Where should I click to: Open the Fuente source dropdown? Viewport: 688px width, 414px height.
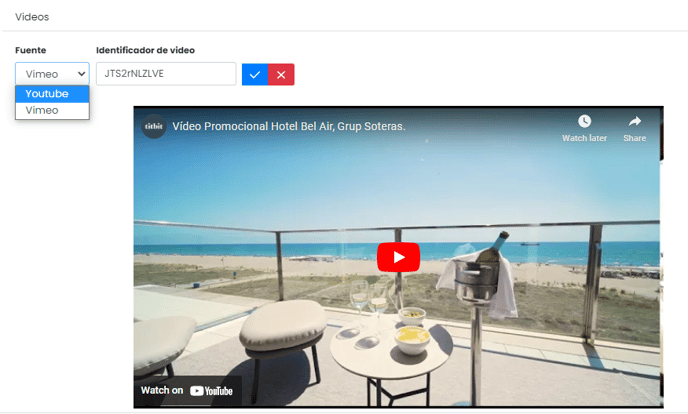click(x=52, y=74)
